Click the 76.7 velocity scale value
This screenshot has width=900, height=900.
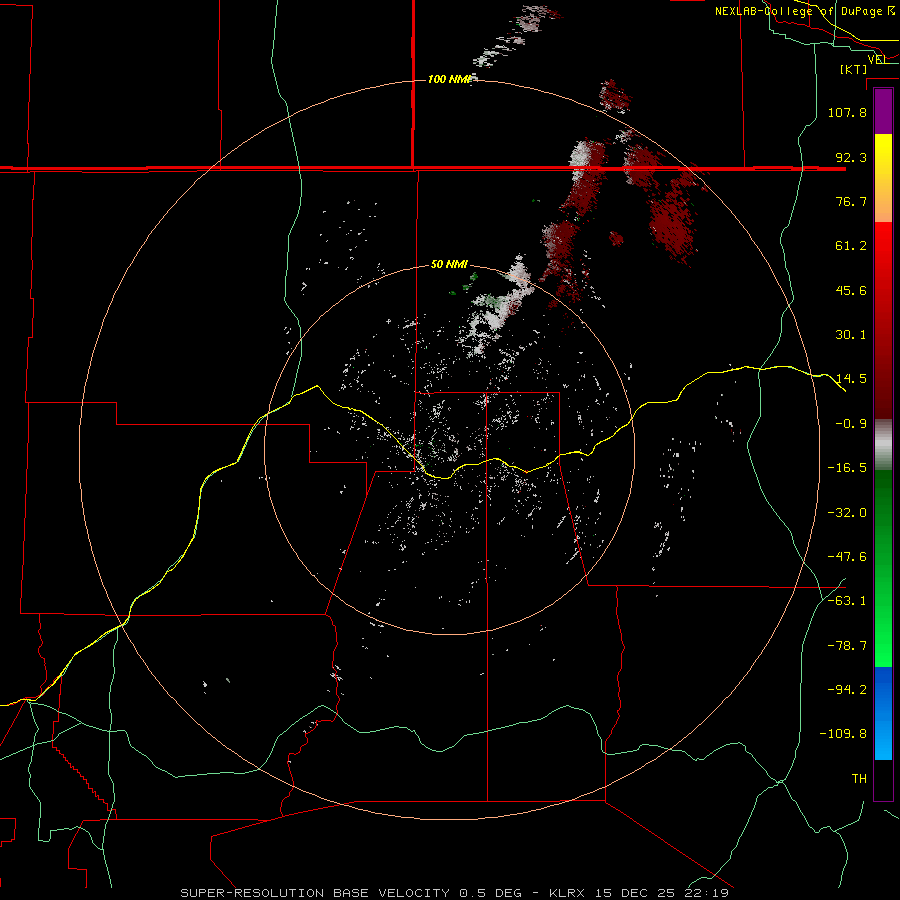tap(851, 201)
